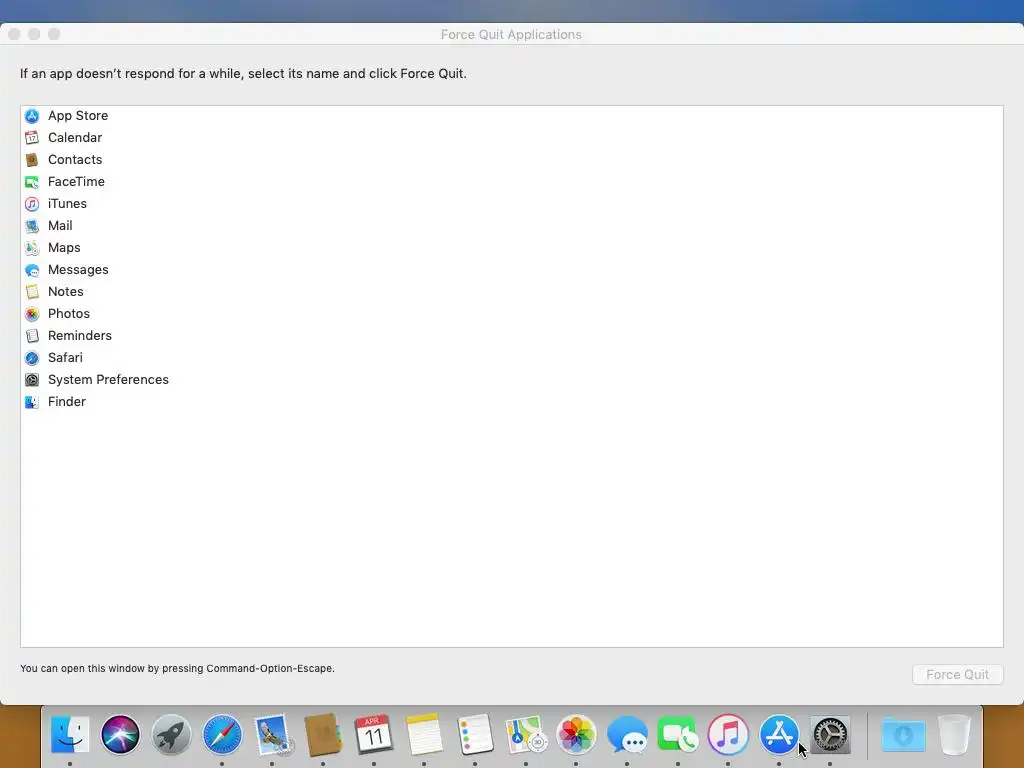This screenshot has height=768, width=1024.
Task: Click the Mail icon in the list
Action: click(x=32, y=226)
